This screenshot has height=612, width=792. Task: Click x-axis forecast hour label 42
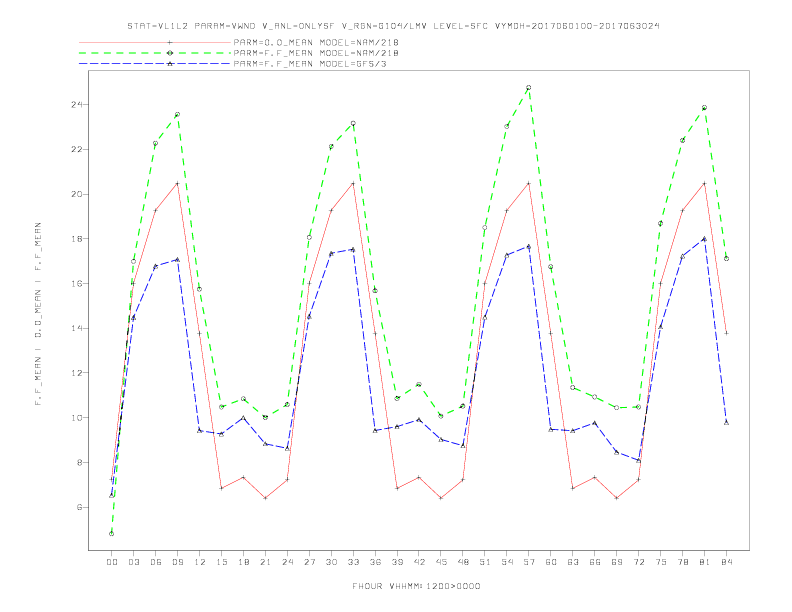[419, 562]
